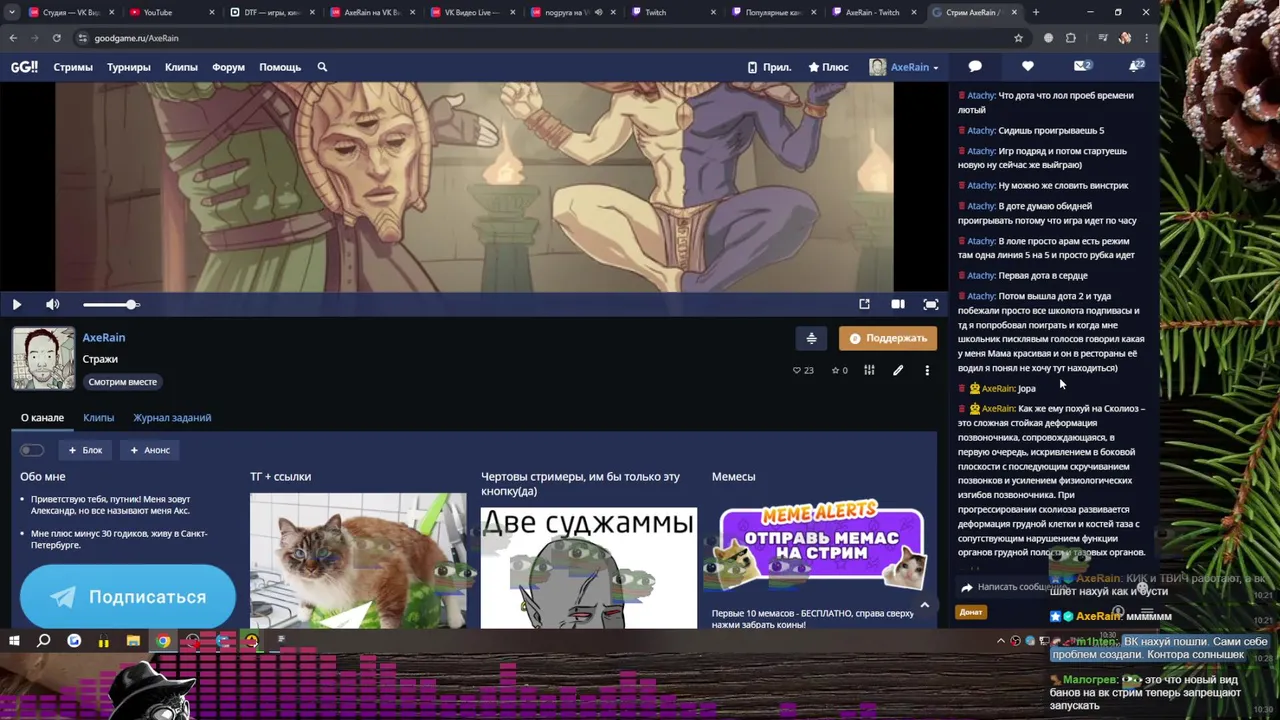Delete the Atachy message 'Сидишь проигрываешь 5'
Screen dimensions: 1280x720
point(962,131)
